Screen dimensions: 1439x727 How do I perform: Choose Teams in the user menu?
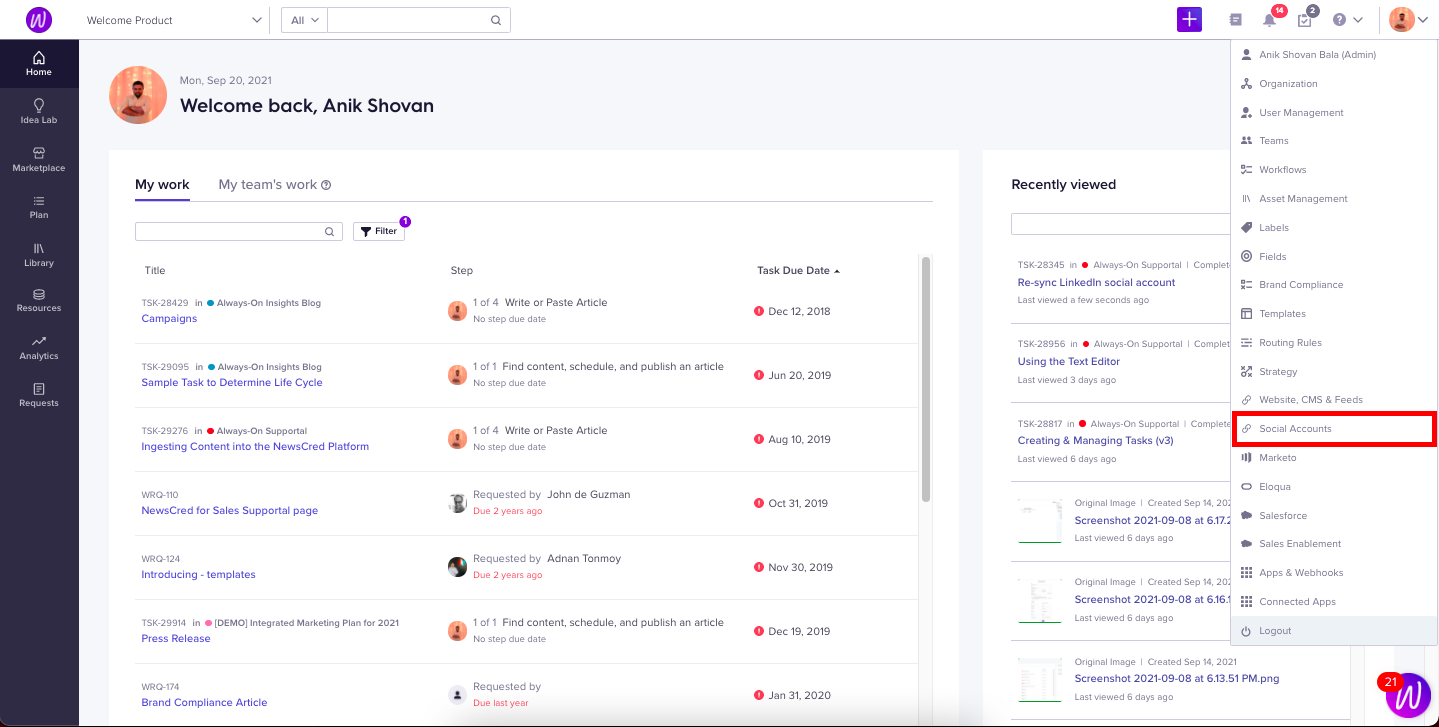(1334, 141)
